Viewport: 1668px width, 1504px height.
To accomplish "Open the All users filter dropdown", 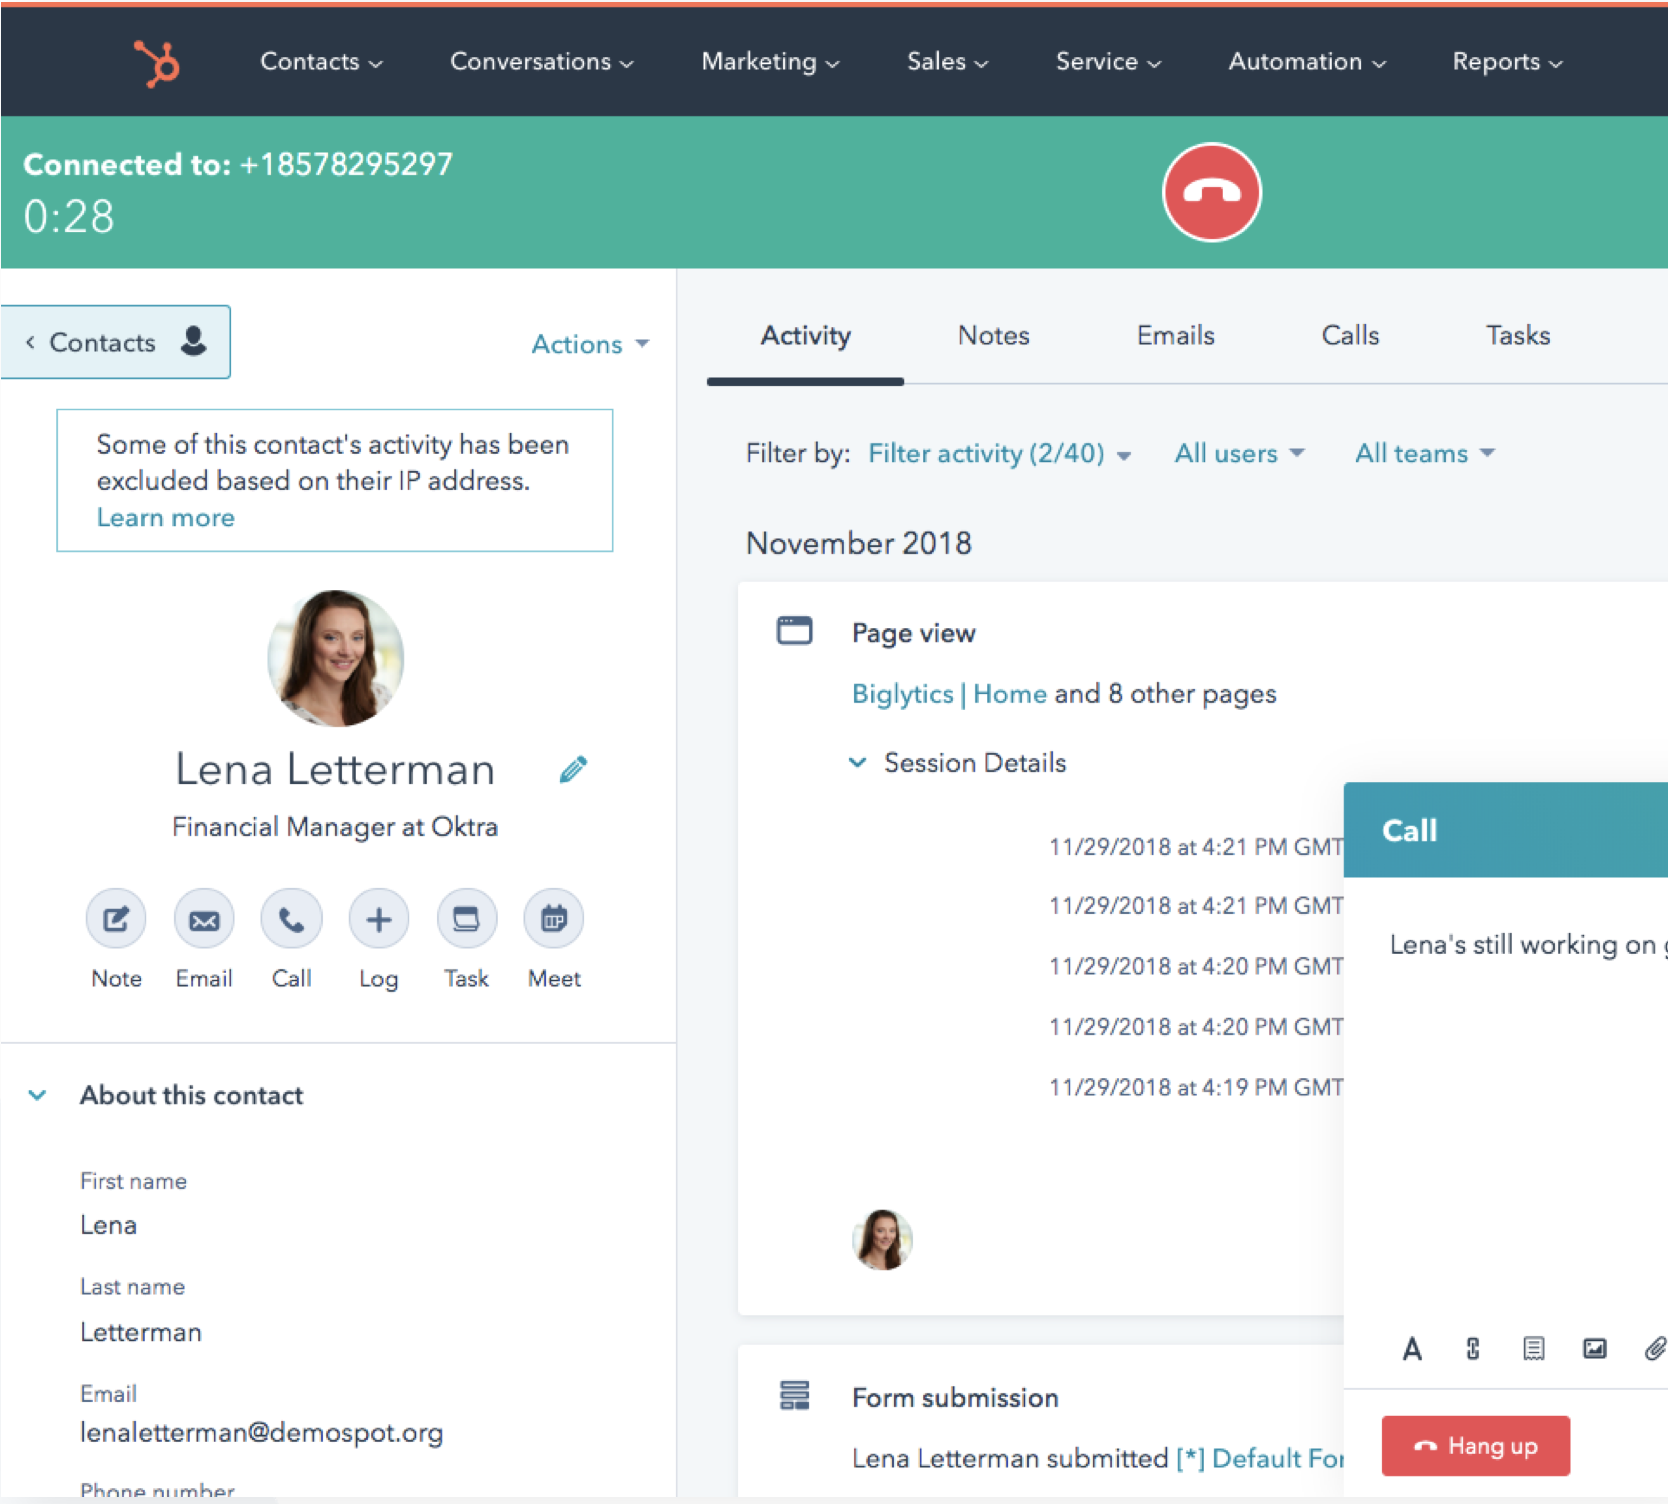I will point(1238,454).
